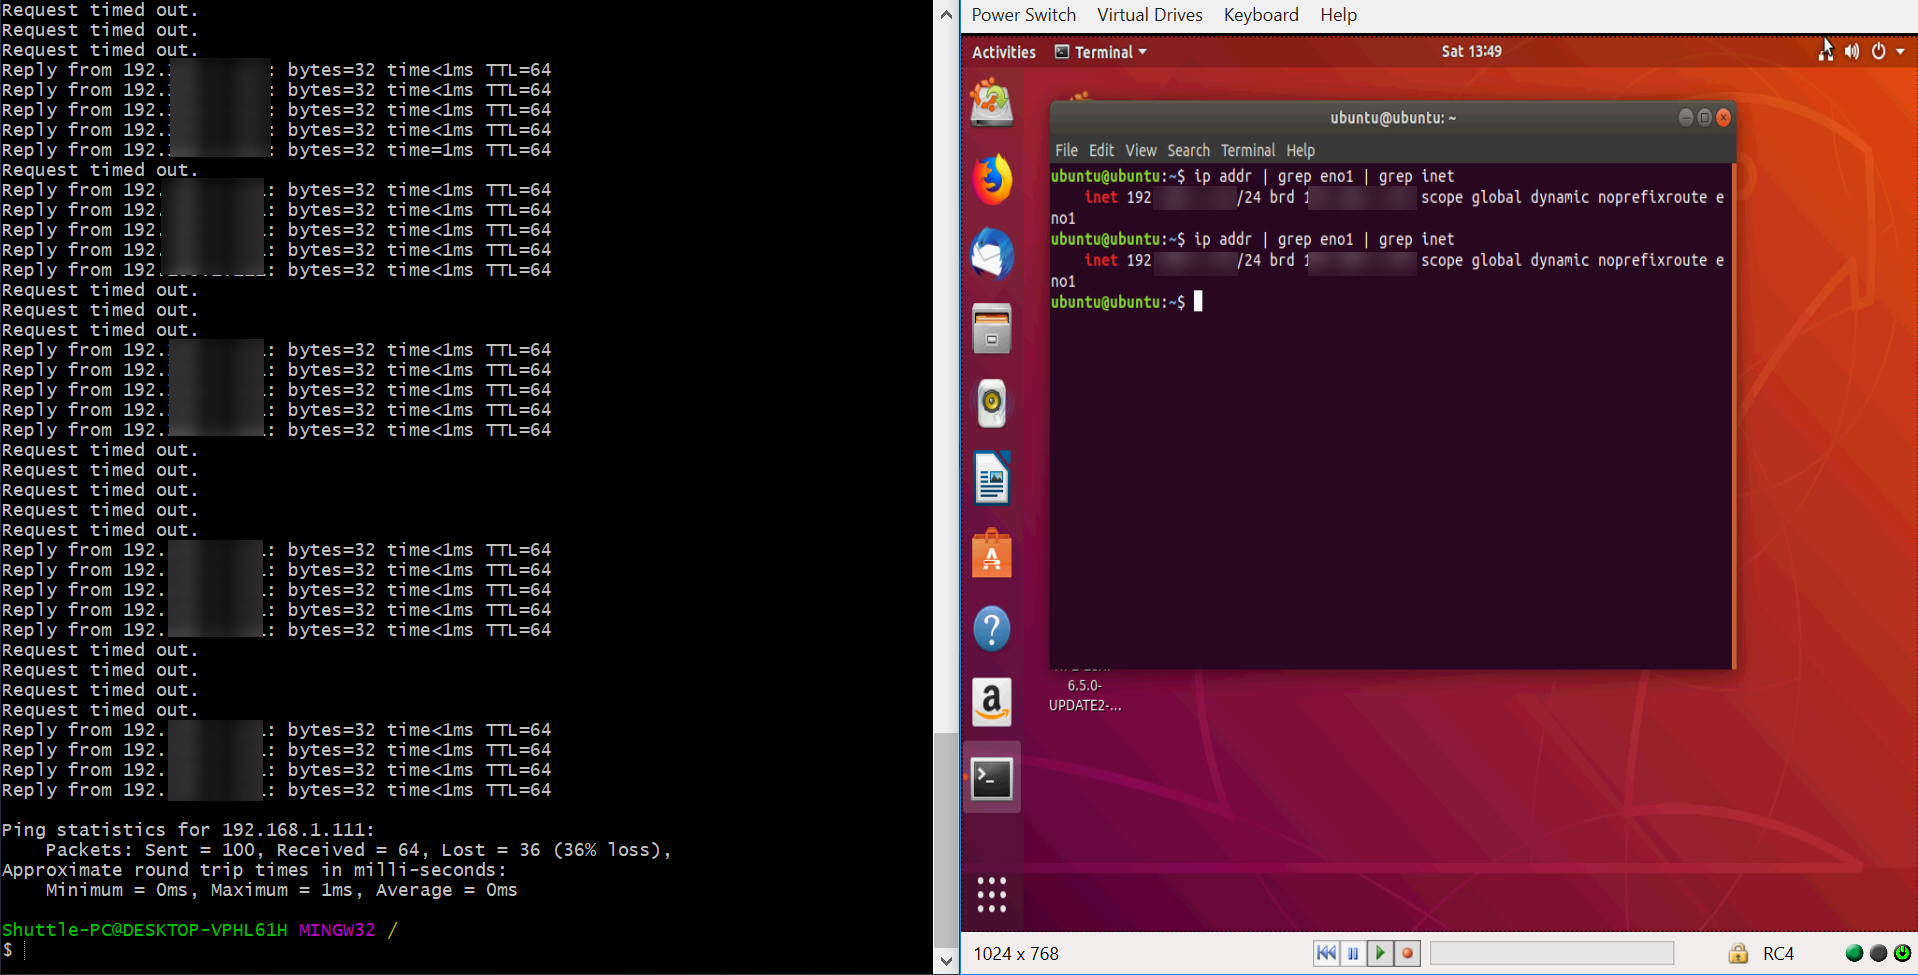Image resolution: width=1918 pixels, height=975 pixels.
Task: Click the 'Packets: Sent = 100' statistics line
Action: pyautogui.click(x=359, y=850)
